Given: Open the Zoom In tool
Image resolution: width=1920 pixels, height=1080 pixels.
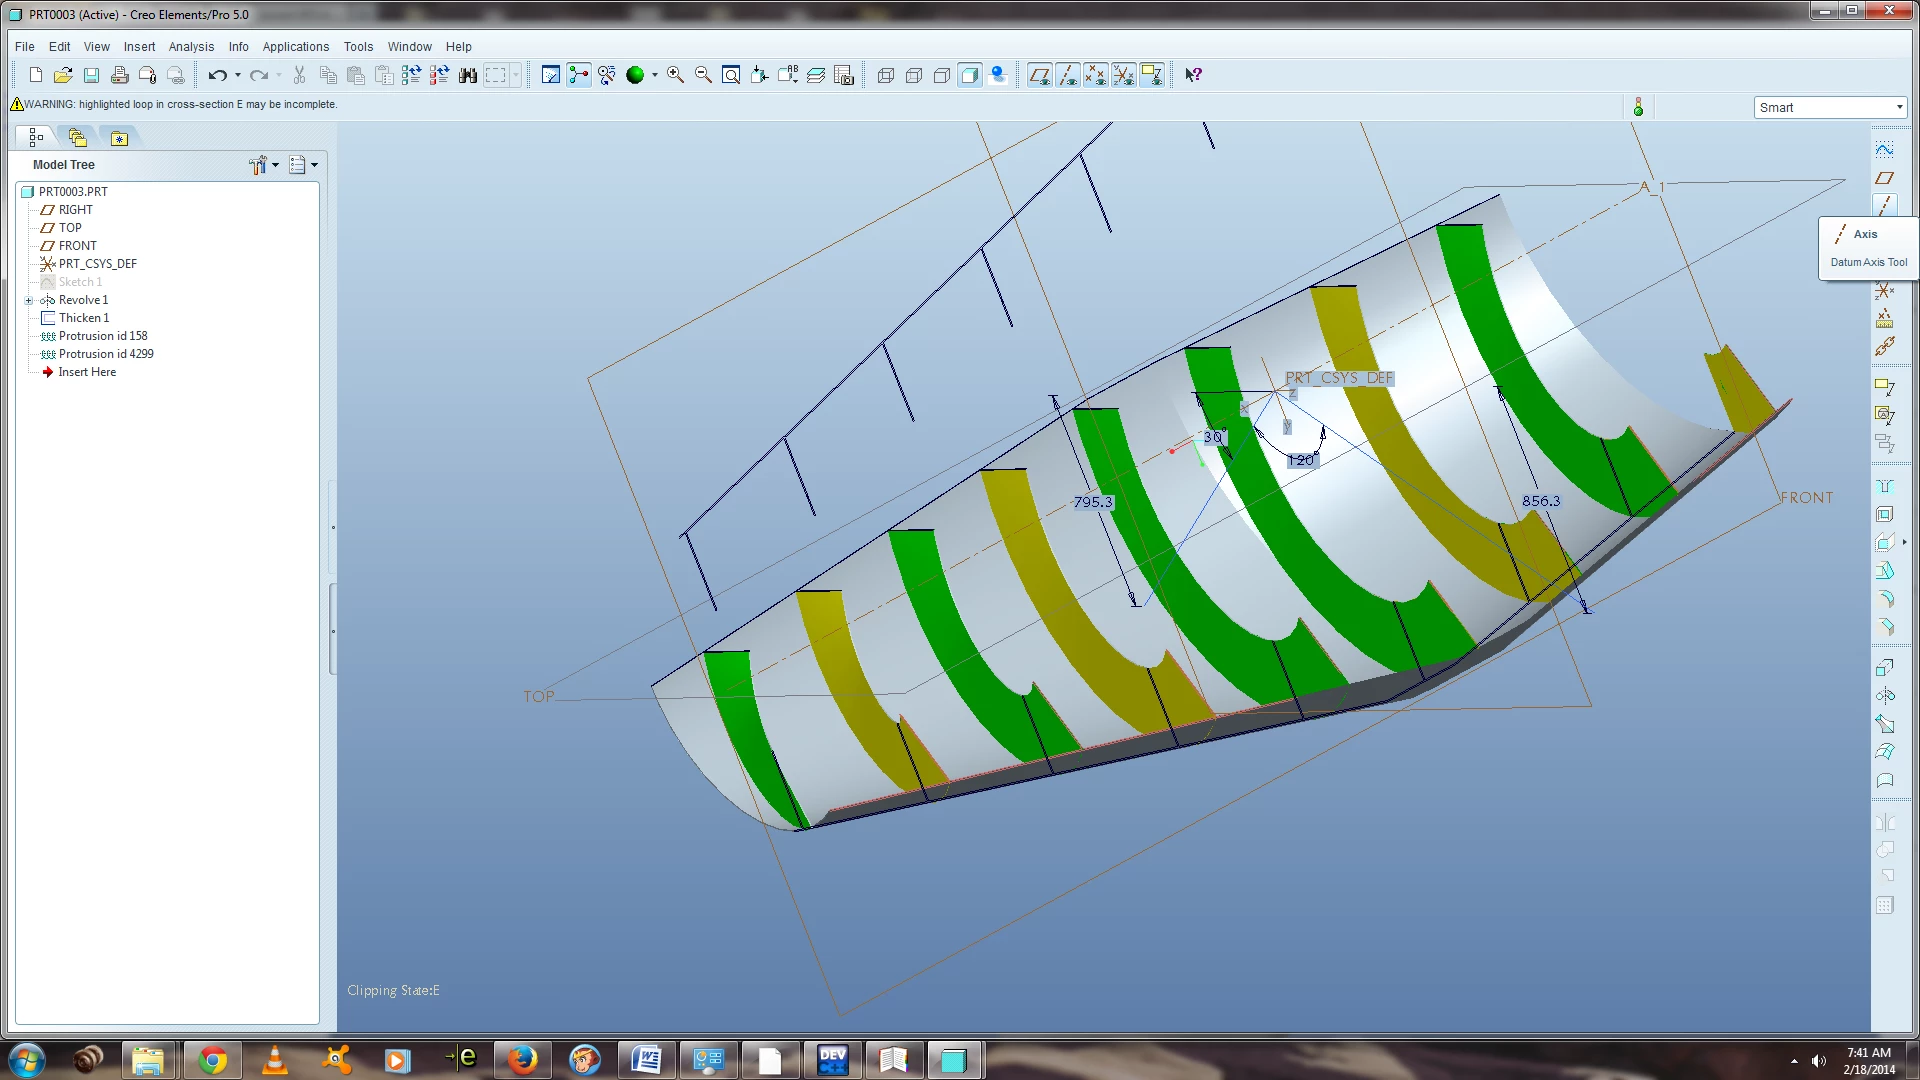Looking at the screenshot, I should (x=676, y=75).
